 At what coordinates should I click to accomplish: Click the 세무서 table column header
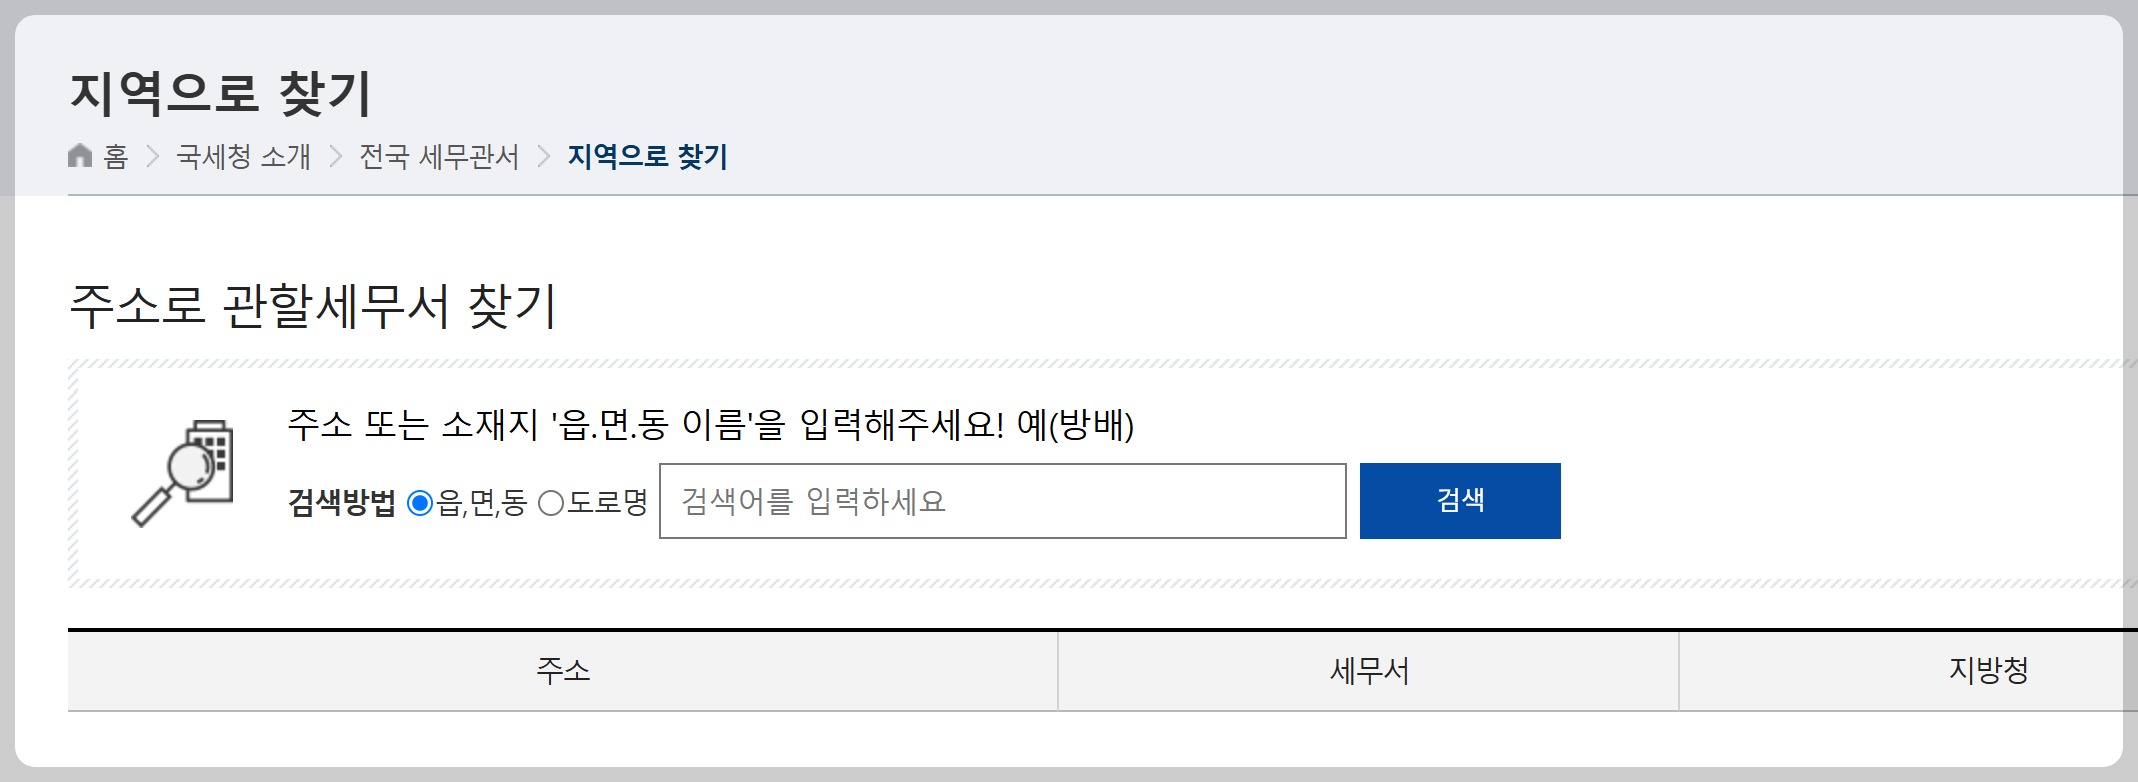tap(1369, 671)
